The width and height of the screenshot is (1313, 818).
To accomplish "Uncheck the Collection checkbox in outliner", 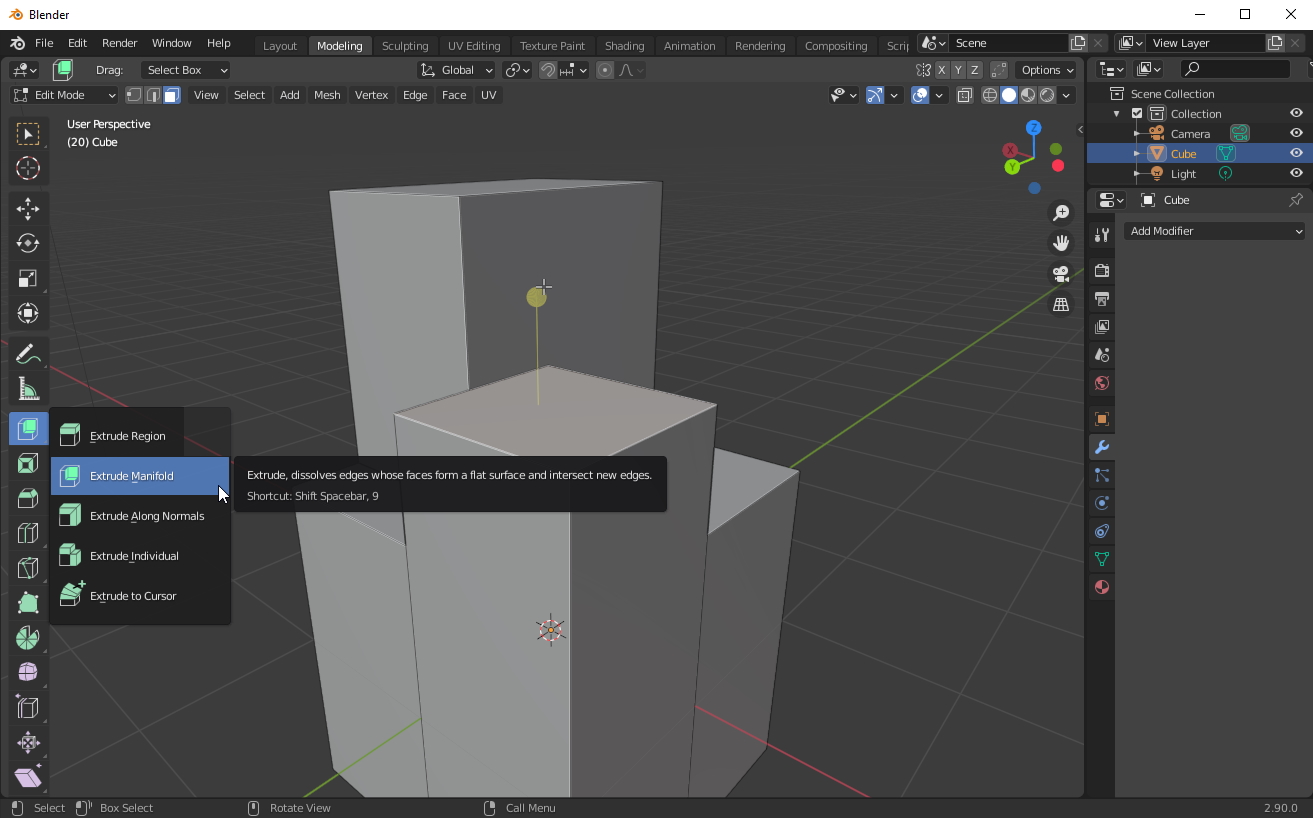I will [x=1137, y=114].
